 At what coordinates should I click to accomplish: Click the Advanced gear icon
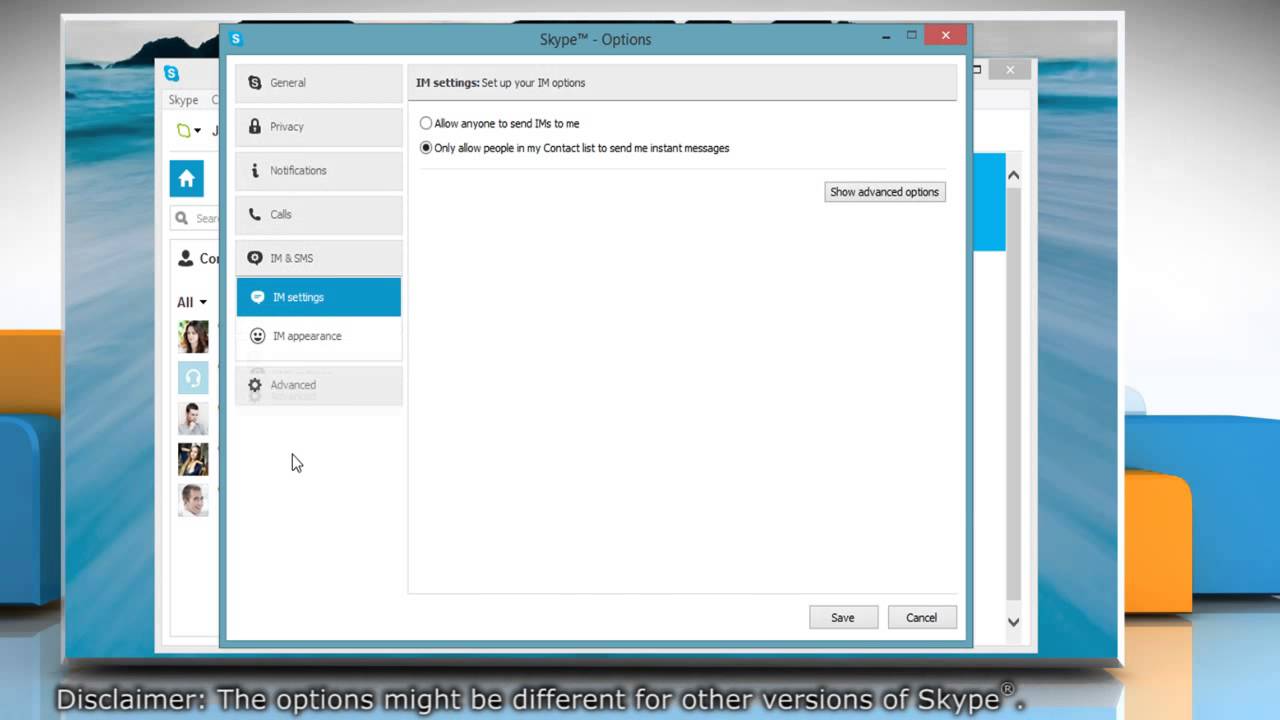(x=255, y=385)
